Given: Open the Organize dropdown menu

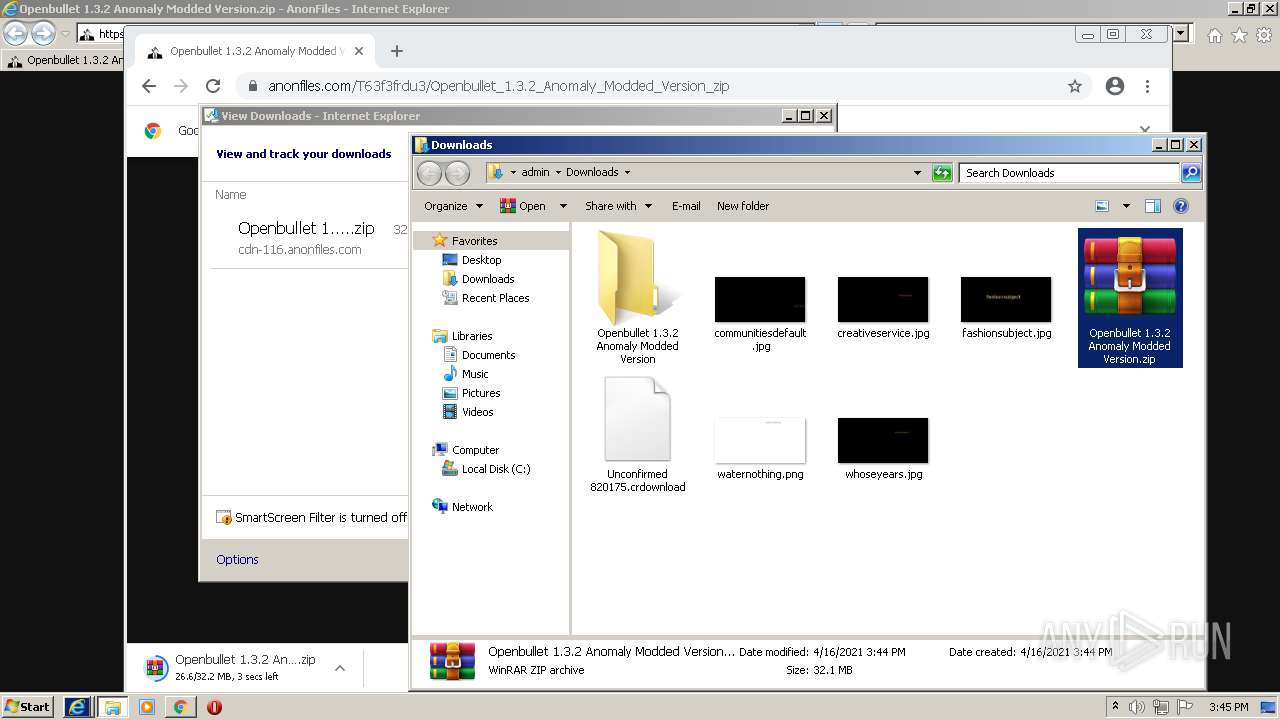Looking at the screenshot, I should (453, 206).
